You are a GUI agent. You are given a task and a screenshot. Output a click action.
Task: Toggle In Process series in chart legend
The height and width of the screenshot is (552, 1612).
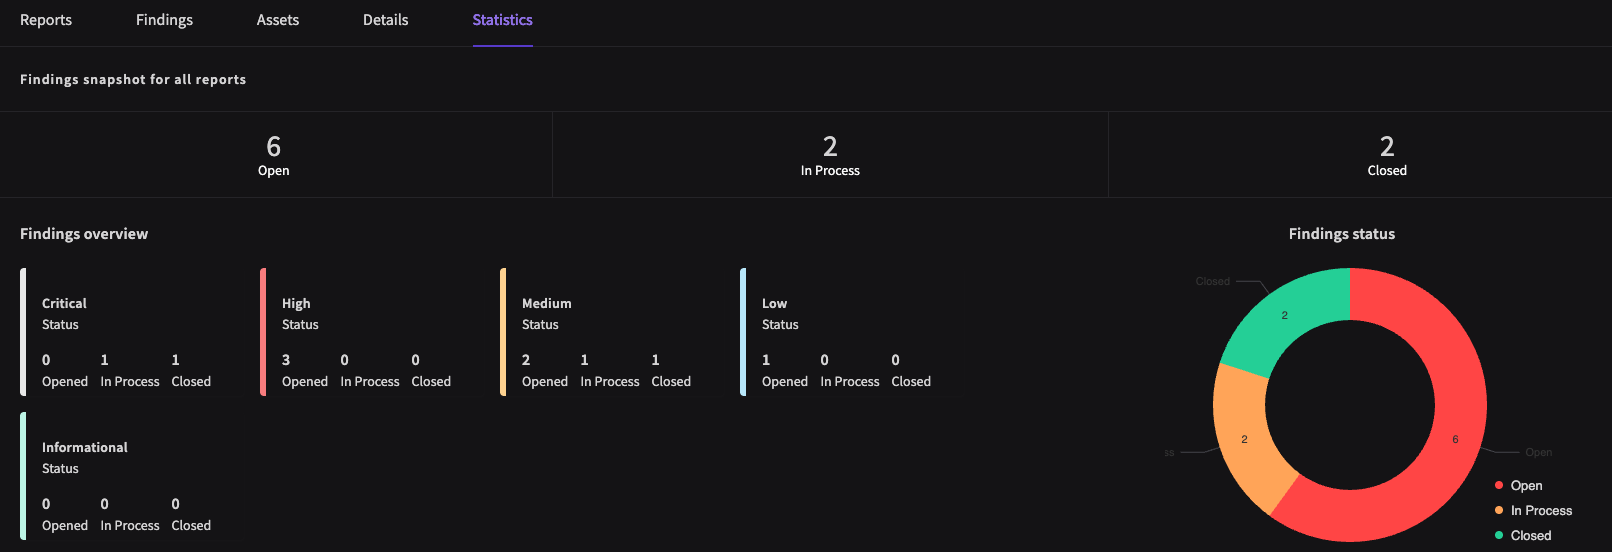1540,511
